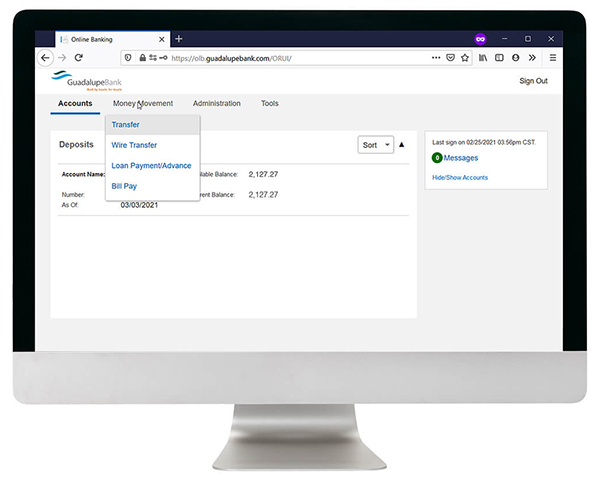The height and width of the screenshot is (485, 600).
Task: Click the As Of date 03/03/2021
Action: click(139, 205)
